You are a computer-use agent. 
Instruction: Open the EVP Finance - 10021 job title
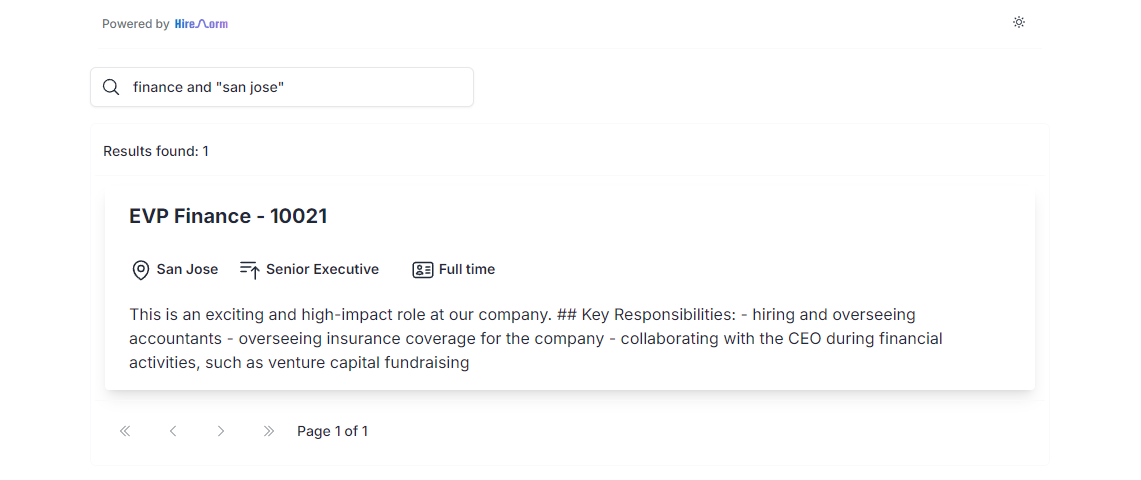tap(228, 216)
